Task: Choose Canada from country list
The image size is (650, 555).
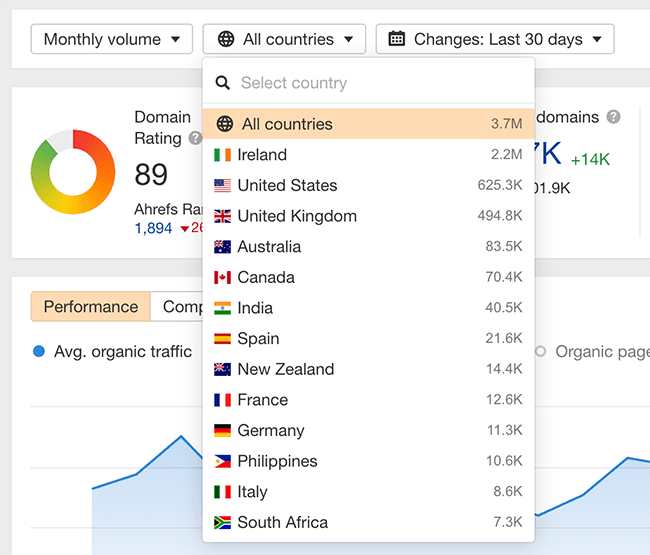Action: pyautogui.click(x=369, y=277)
